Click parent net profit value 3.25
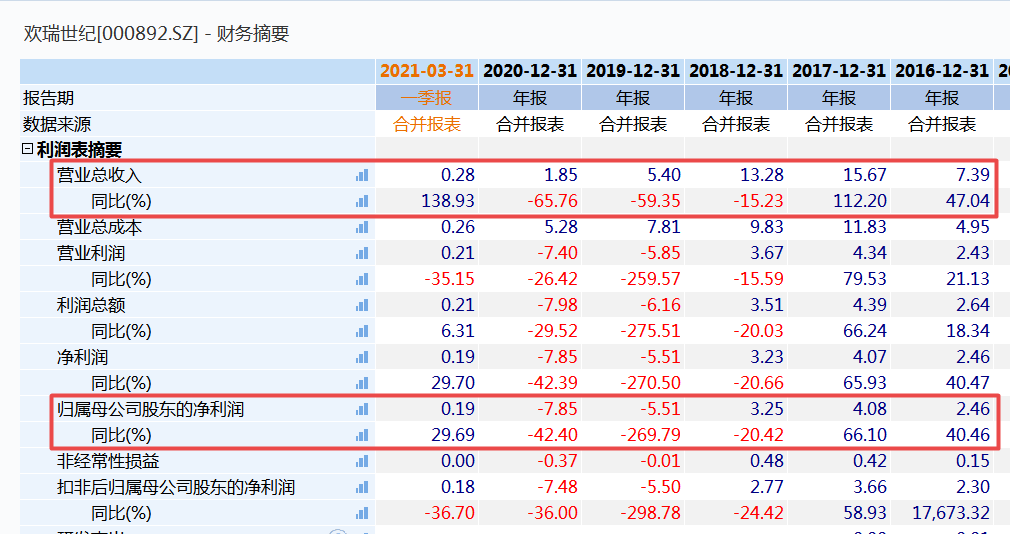The image size is (1010, 534). 767,409
